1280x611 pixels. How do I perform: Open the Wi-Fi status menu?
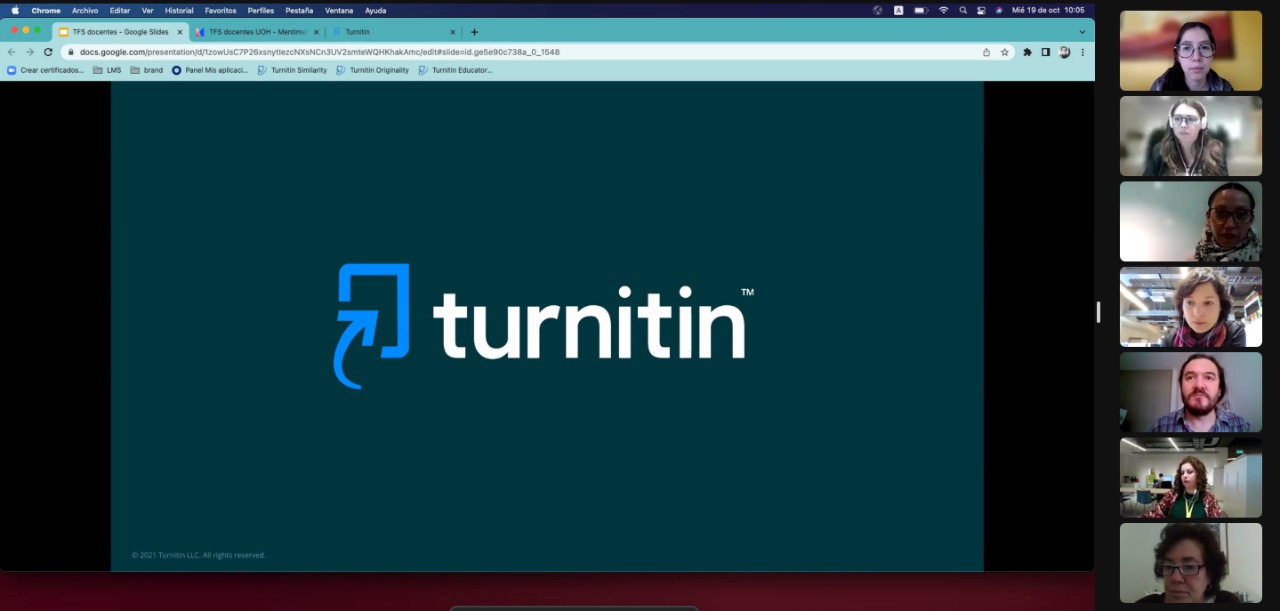943,10
